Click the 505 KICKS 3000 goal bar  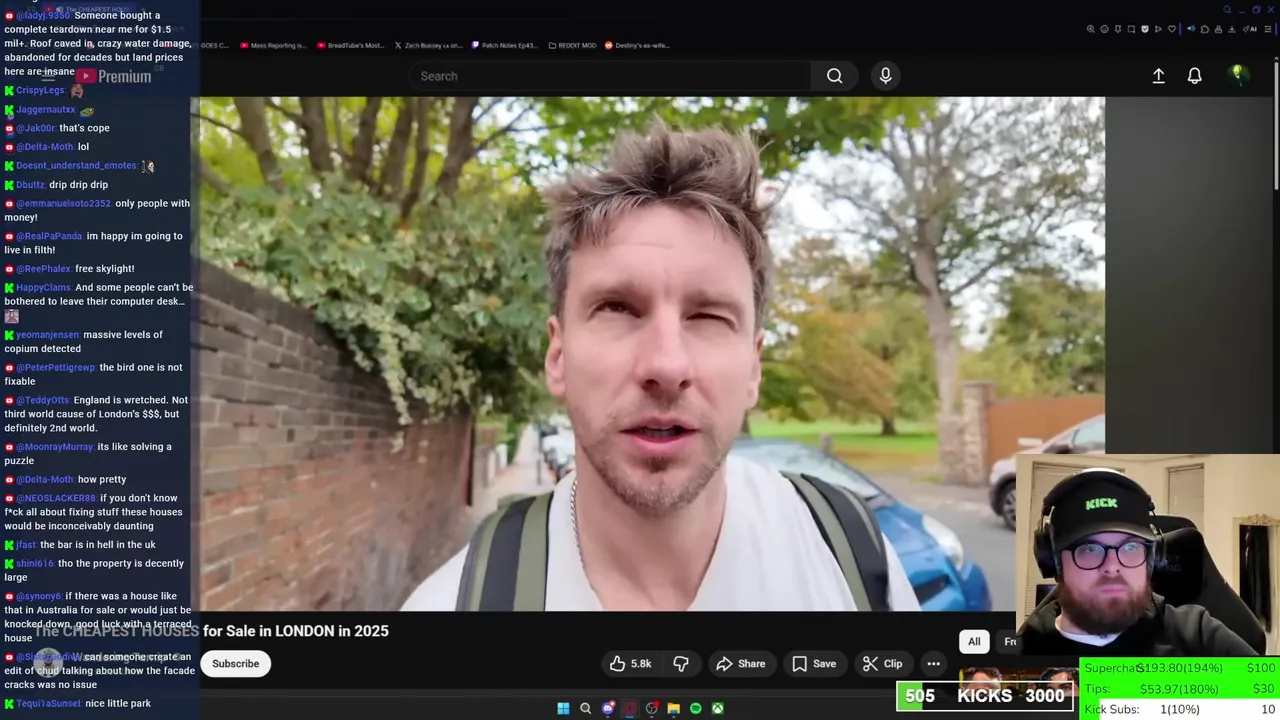tap(985, 696)
